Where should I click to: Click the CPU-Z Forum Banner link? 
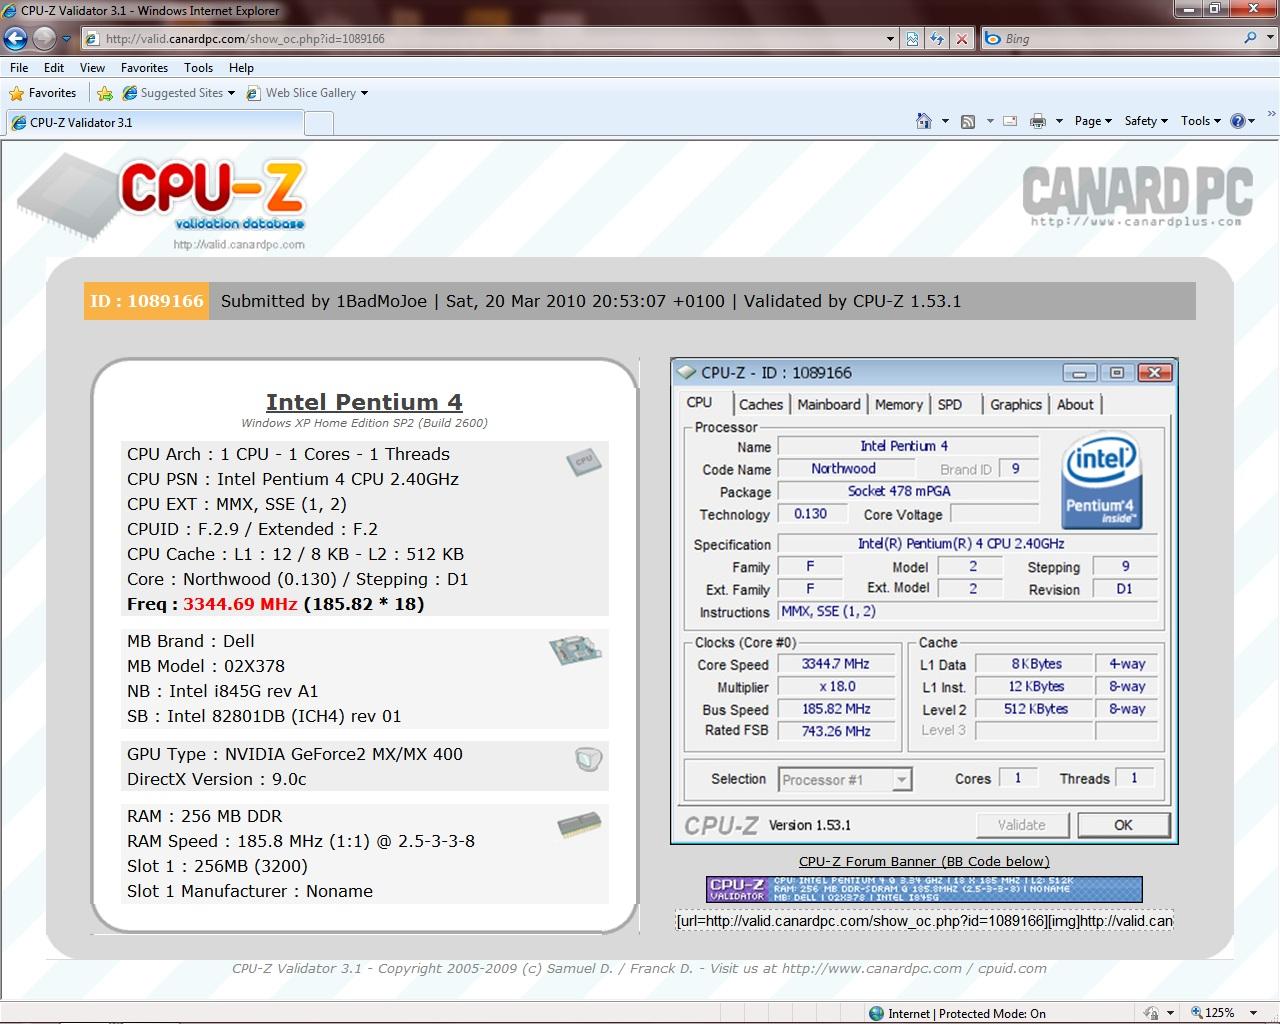(x=924, y=861)
